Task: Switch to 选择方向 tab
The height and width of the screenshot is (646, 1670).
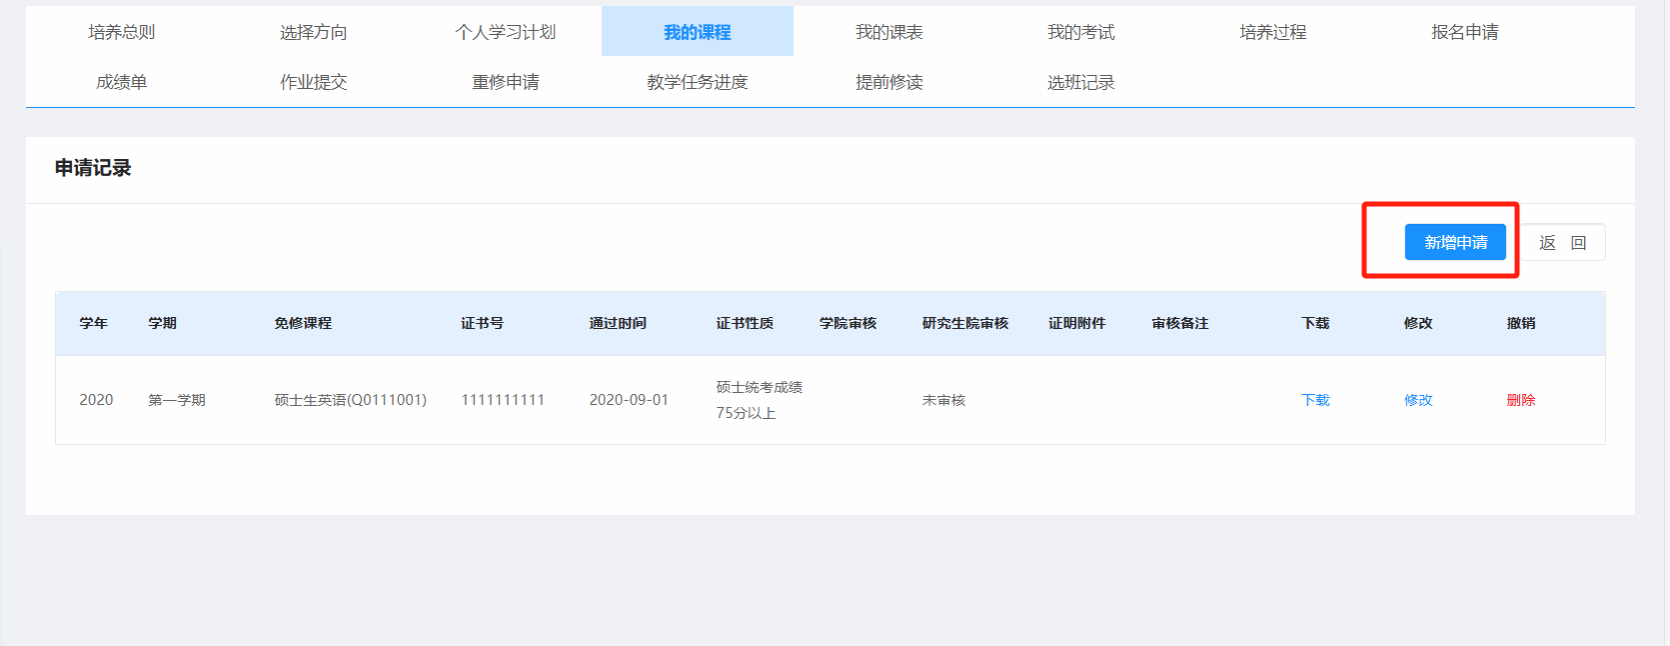Action: coord(313,32)
